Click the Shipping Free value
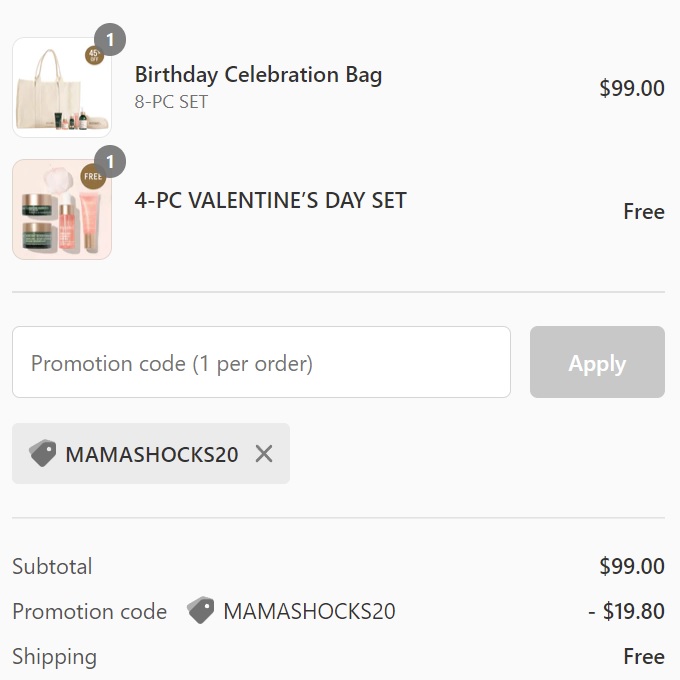Viewport: 680px width, 680px height. (643, 657)
